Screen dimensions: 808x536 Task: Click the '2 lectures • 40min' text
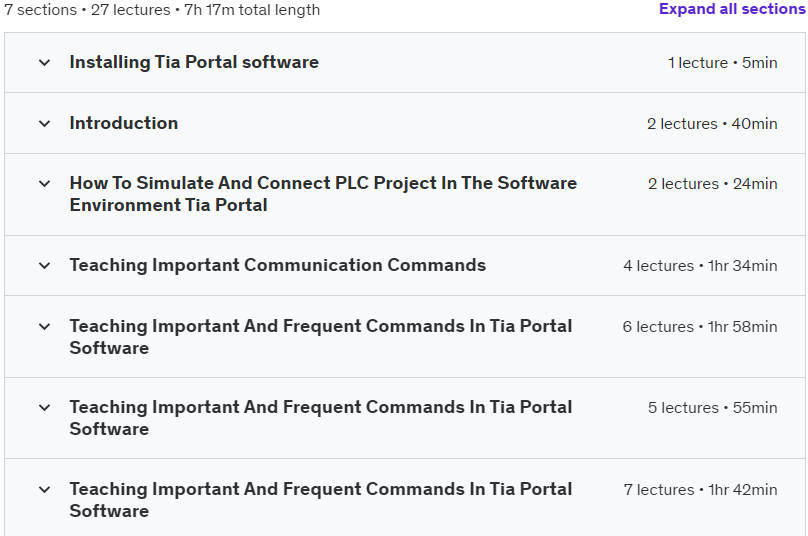pos(711,124)
